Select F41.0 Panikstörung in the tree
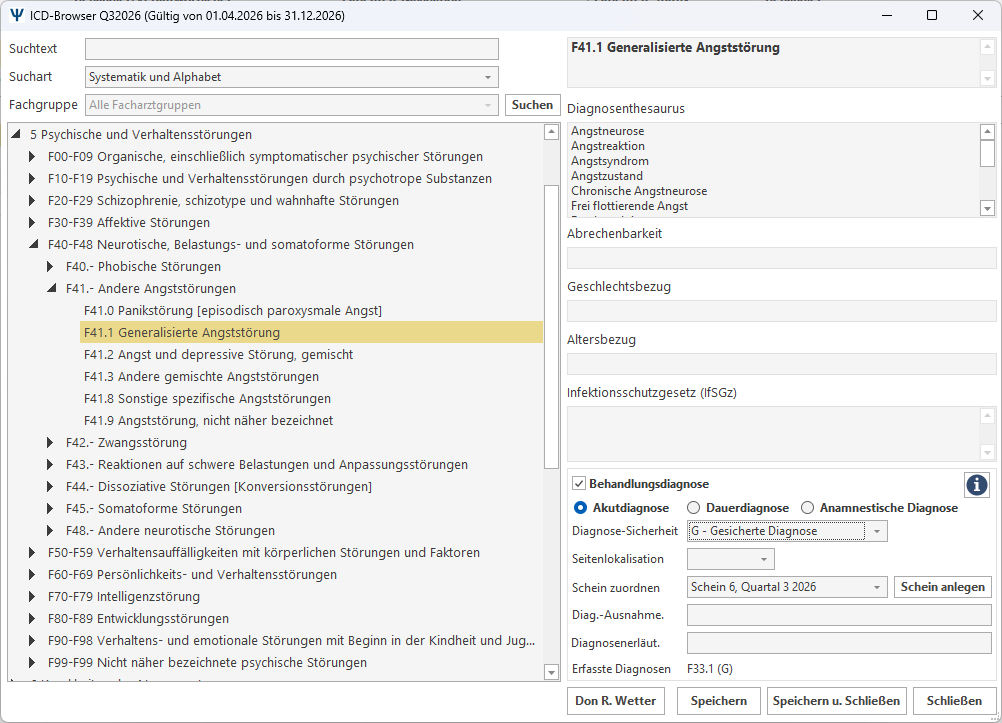This screenshot has height=723, width=1002. coord(233,311)
